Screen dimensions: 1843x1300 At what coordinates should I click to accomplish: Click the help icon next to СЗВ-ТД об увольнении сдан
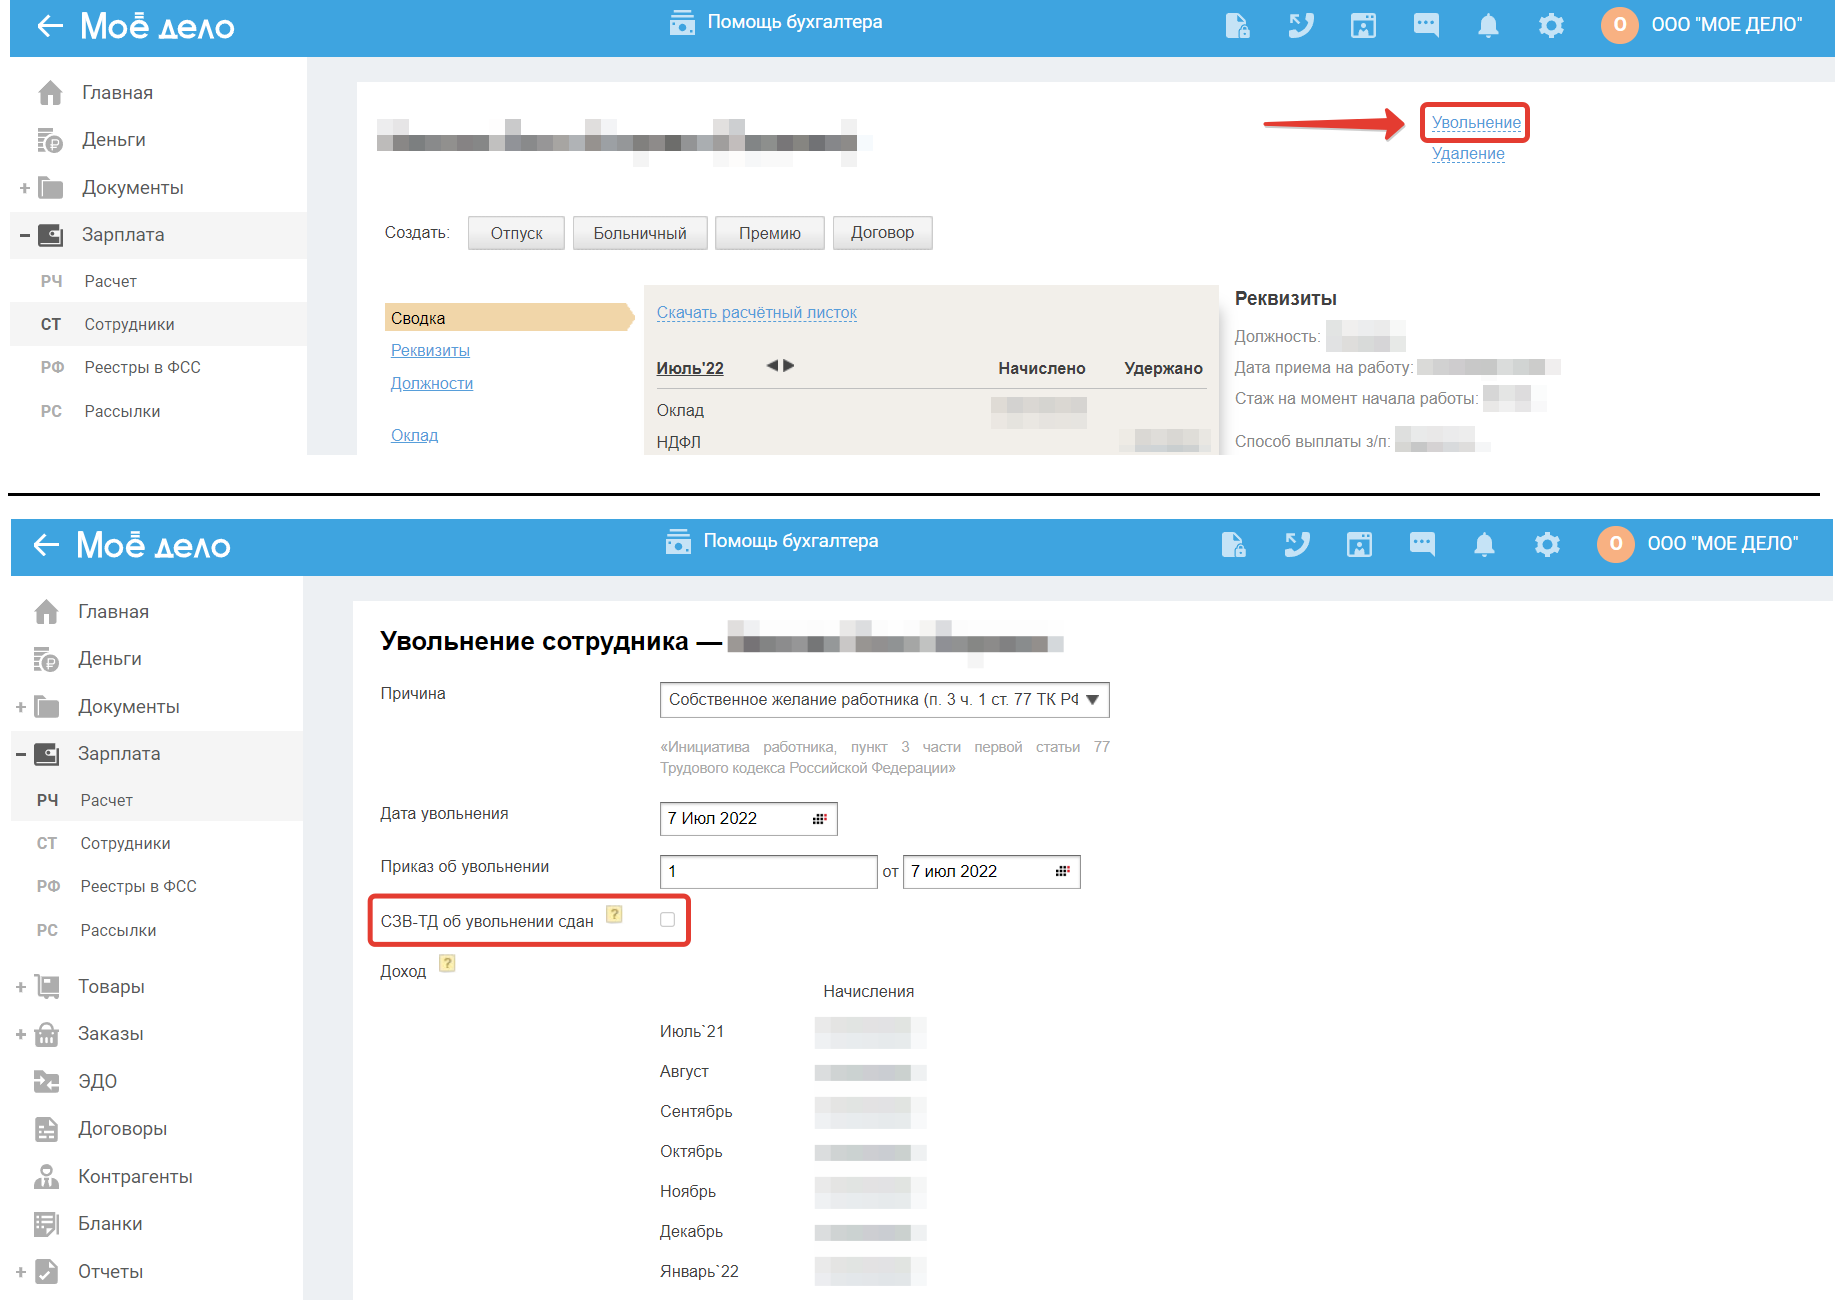[x=614, y=914]
